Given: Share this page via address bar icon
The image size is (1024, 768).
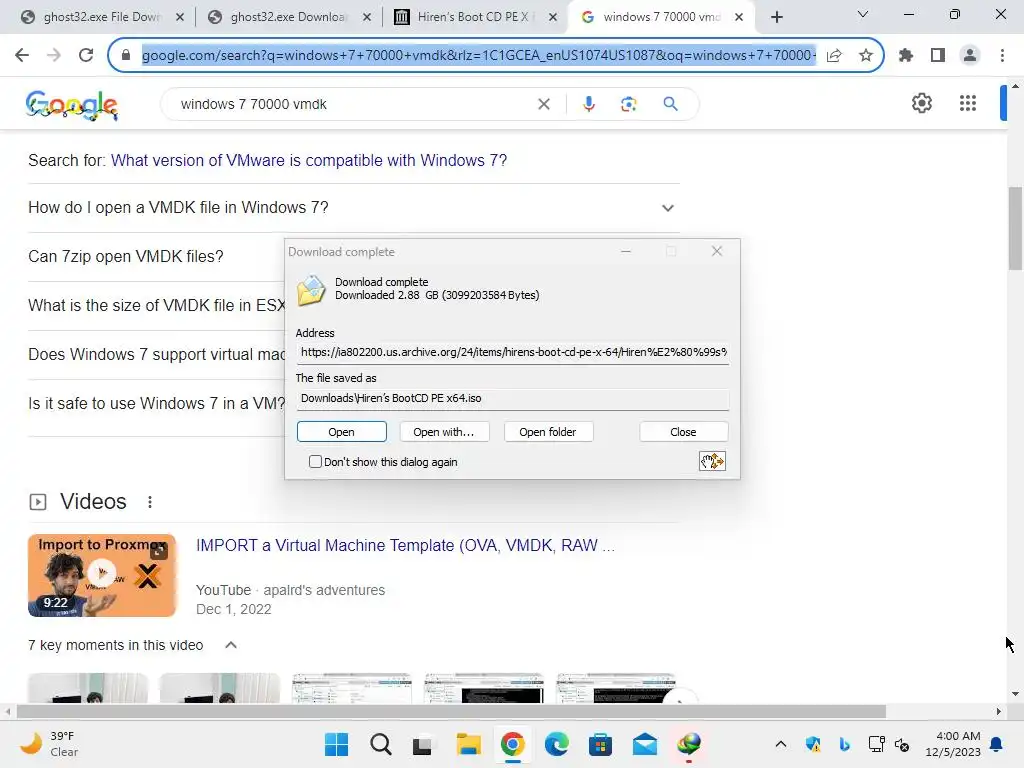Looking at the screenshot, I should (x=834, y=56).
